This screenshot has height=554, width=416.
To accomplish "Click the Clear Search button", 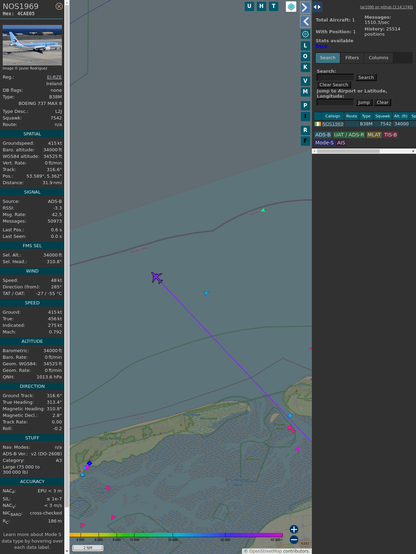I will (334, 85).
